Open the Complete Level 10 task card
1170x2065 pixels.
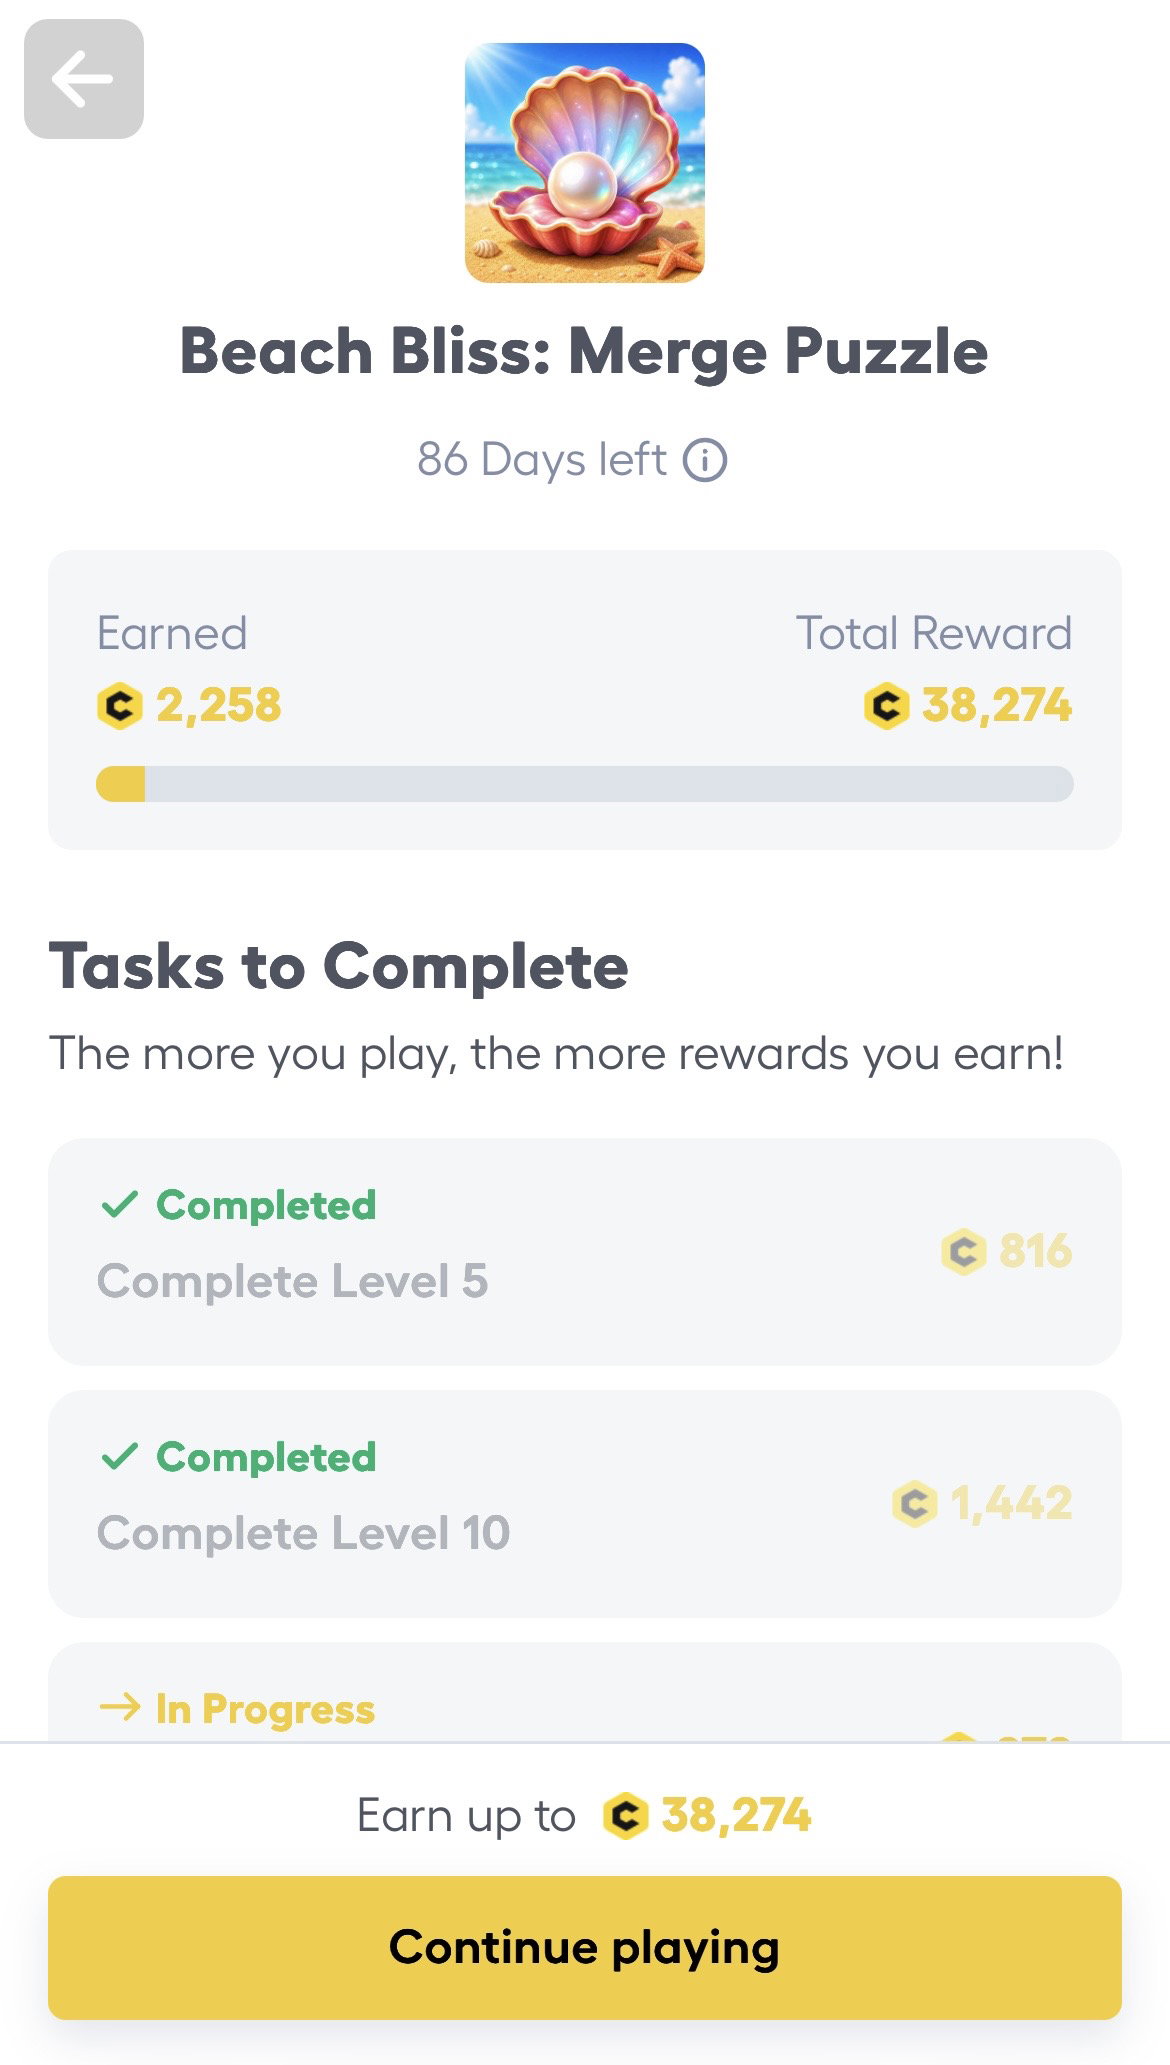tap(585, 1504)
